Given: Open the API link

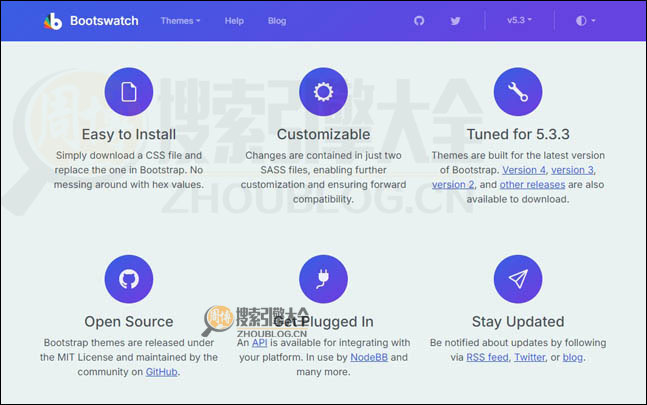Looking at the screenshot, I should pyautogui.click(x=260, y=342).
